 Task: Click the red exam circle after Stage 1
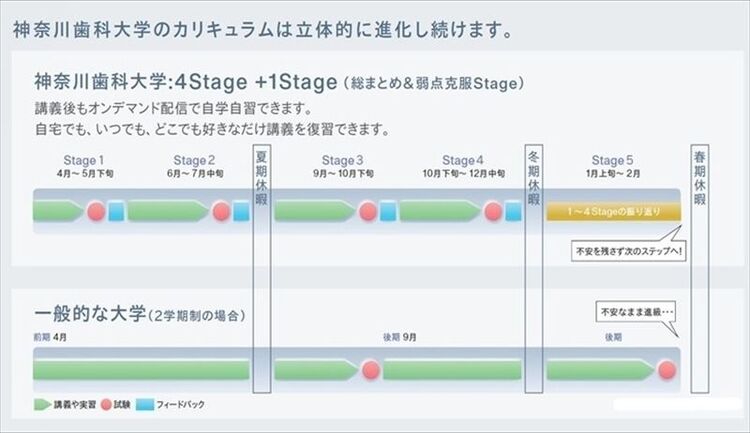(x=96, y=211)
